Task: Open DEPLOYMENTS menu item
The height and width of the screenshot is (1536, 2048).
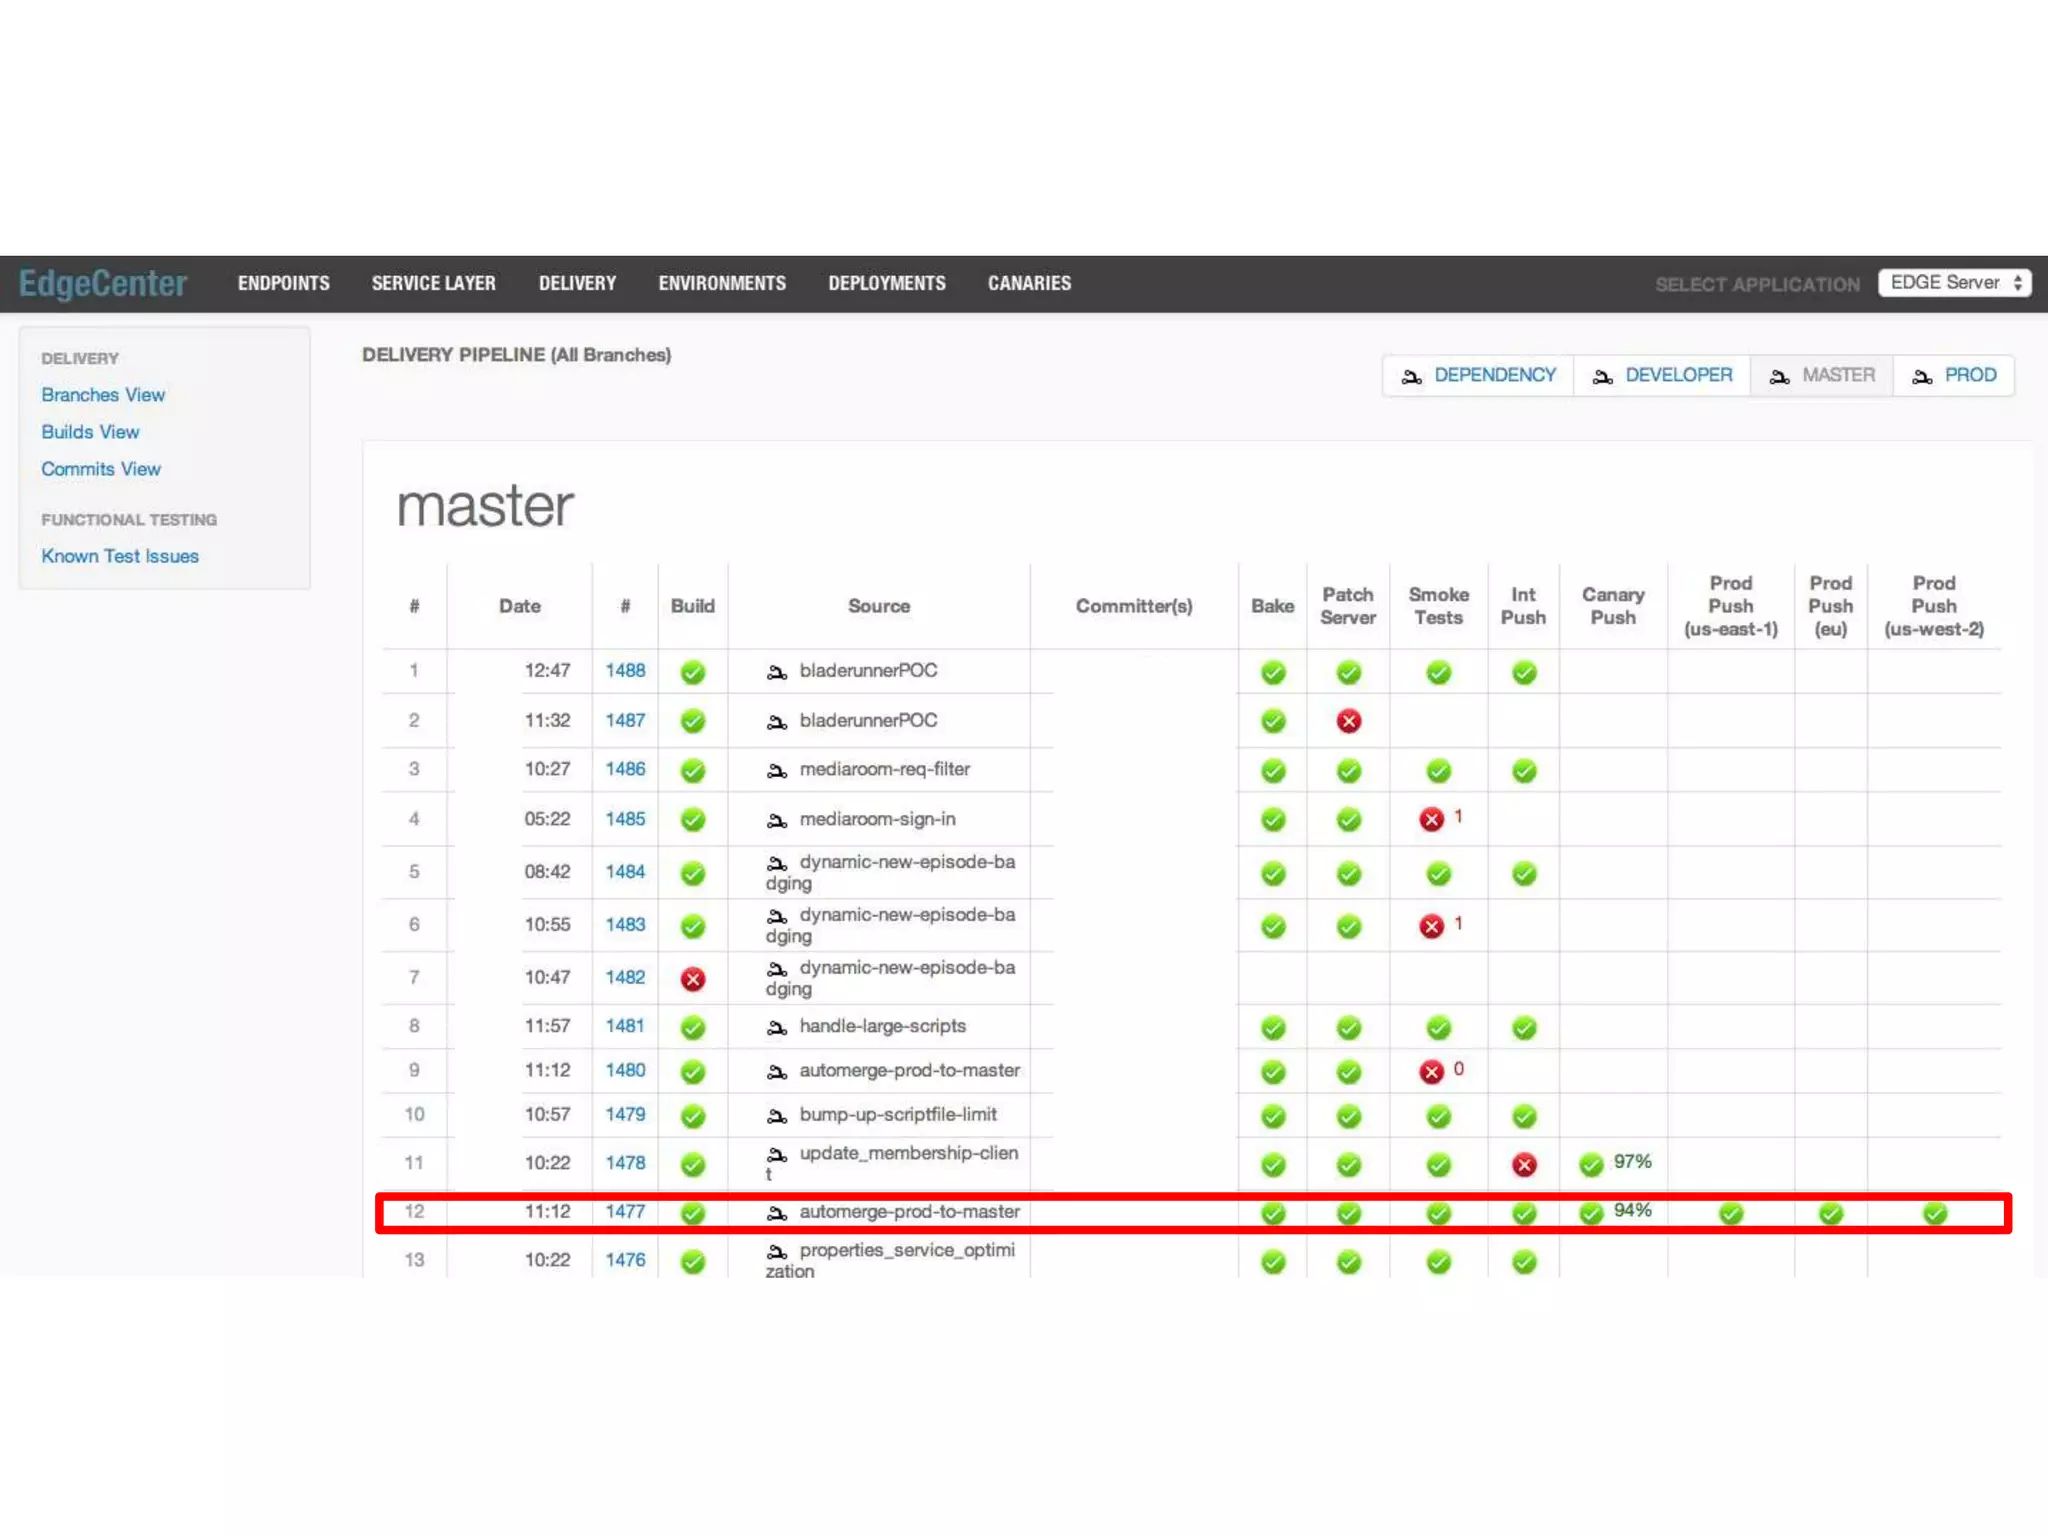Action: (x=886, y=284)
